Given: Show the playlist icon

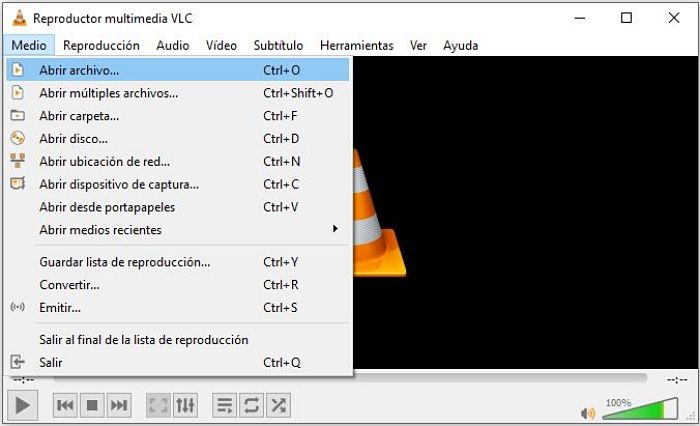Looking at the screenshot, I should click(x=225, y=405).
